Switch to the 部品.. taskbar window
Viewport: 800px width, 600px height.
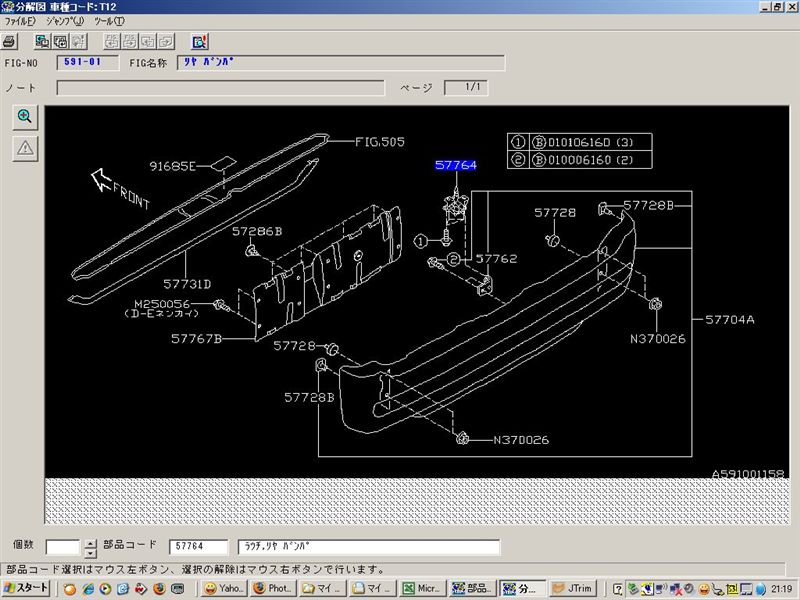point(471,589)
